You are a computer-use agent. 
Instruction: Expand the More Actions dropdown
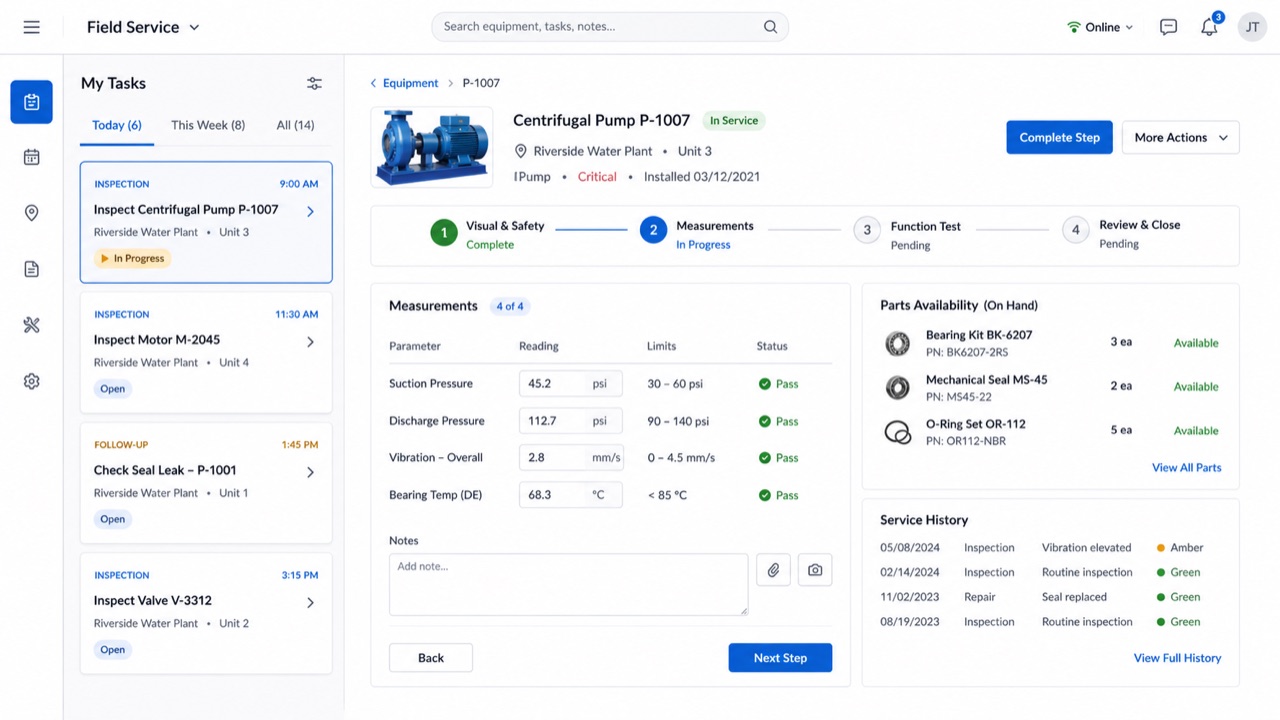pyautogui.click(x=1181, y=138)
